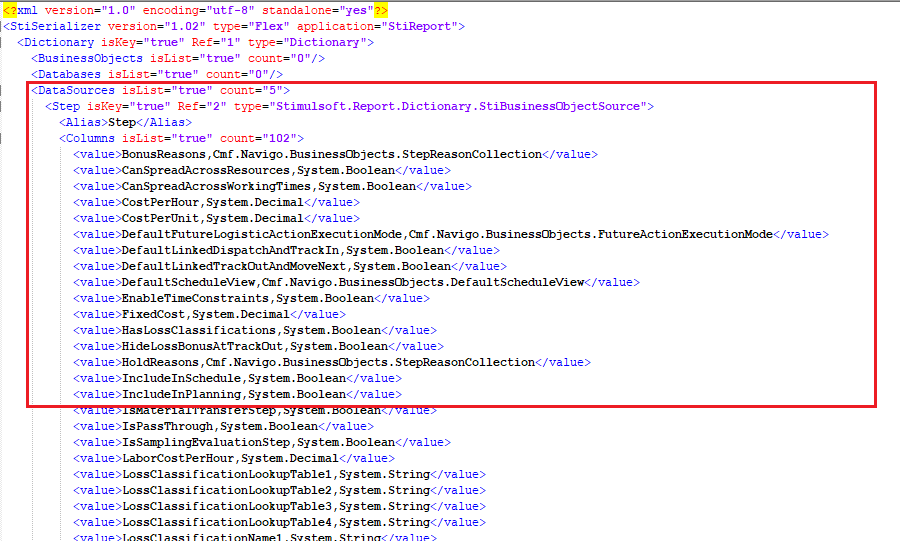Click the IsSamplingEvaluationStep entry
This screenshot has height=541, width=900.
262,444
